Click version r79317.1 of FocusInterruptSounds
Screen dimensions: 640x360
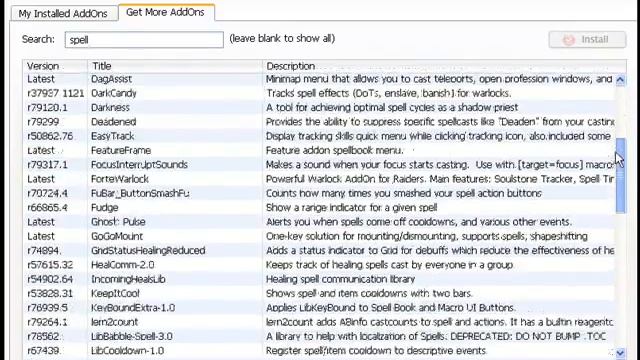(x=47, y=165)
